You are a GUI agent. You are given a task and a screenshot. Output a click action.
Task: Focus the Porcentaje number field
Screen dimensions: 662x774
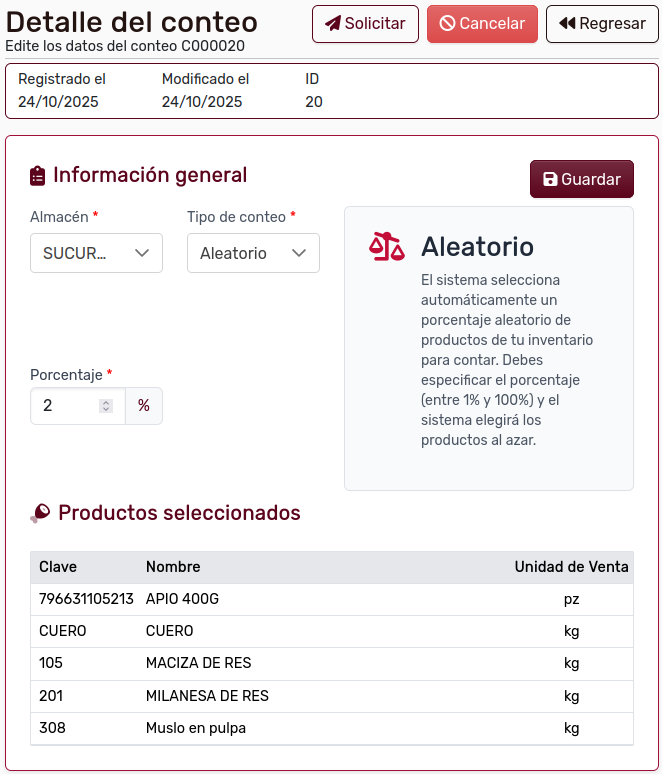tap(66, 406)
